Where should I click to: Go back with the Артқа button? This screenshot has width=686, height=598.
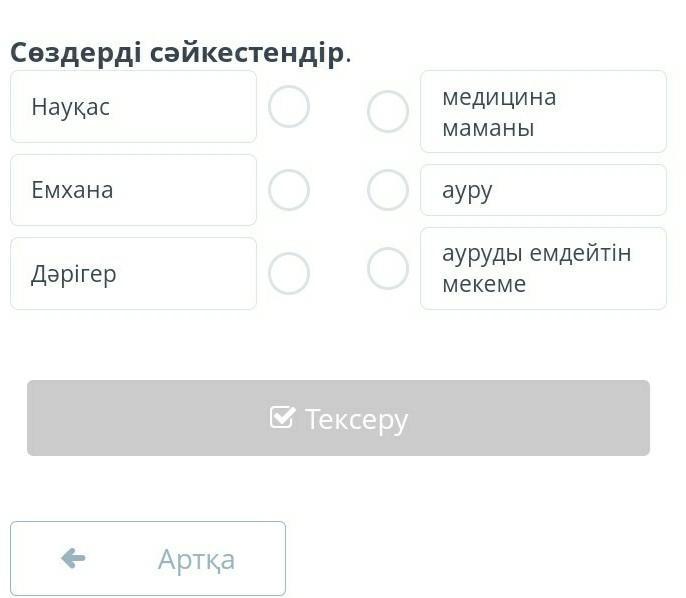[148, 558]
